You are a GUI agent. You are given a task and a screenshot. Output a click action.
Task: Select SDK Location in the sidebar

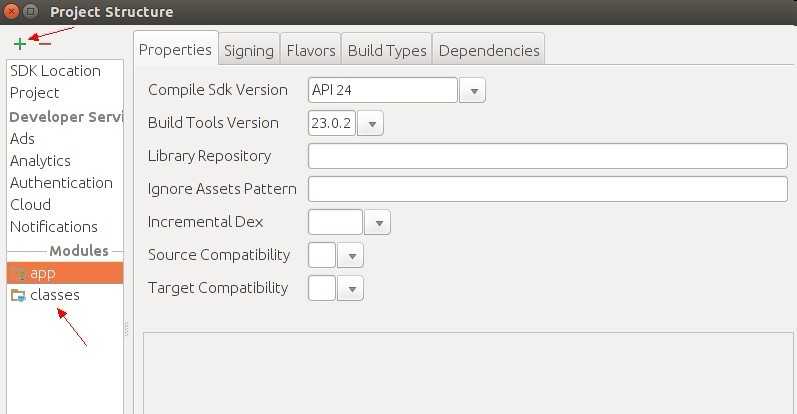[x=55, y=71]
